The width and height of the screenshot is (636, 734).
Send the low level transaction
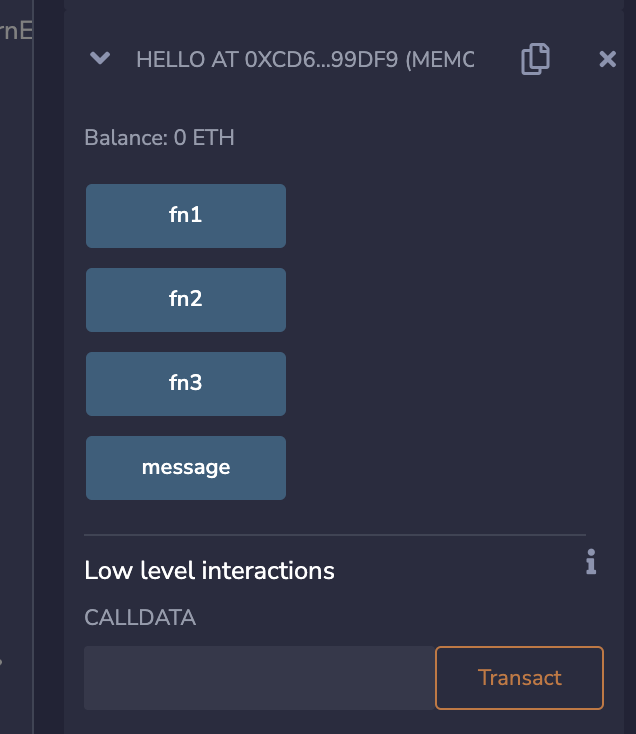[519, 678]
